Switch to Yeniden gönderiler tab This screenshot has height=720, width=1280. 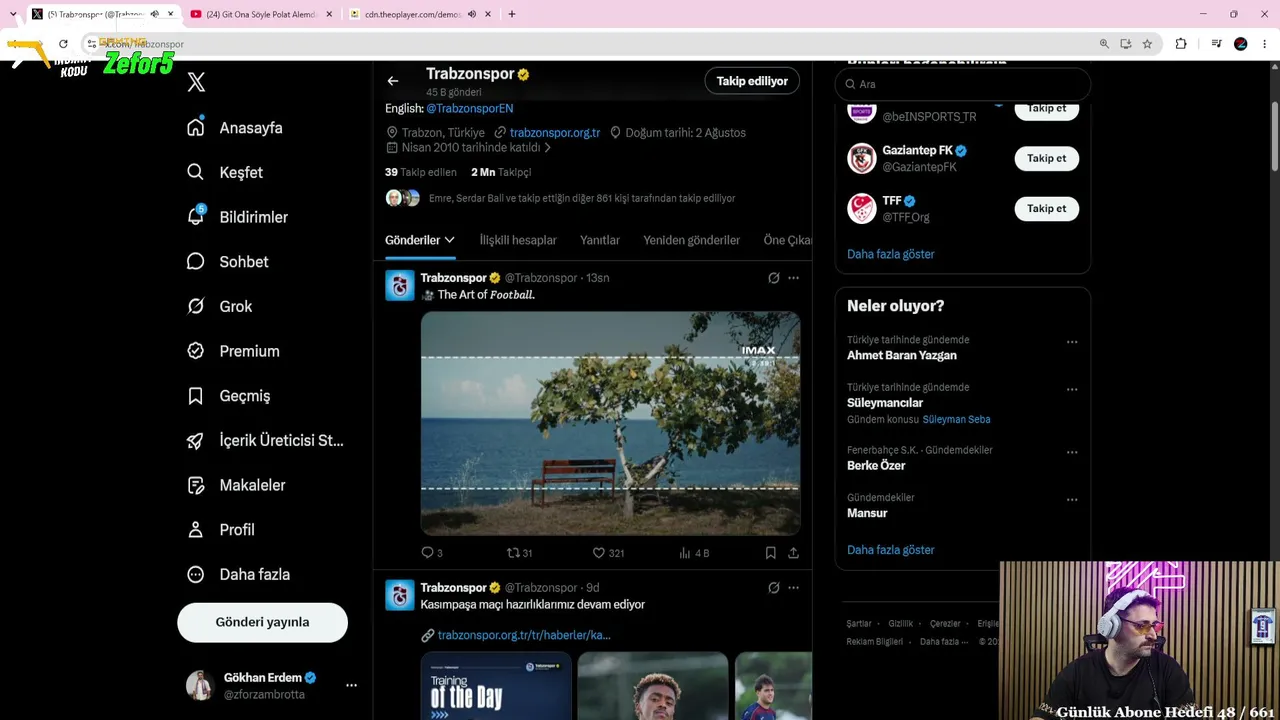pyautogui.click(x=692, y=240)
